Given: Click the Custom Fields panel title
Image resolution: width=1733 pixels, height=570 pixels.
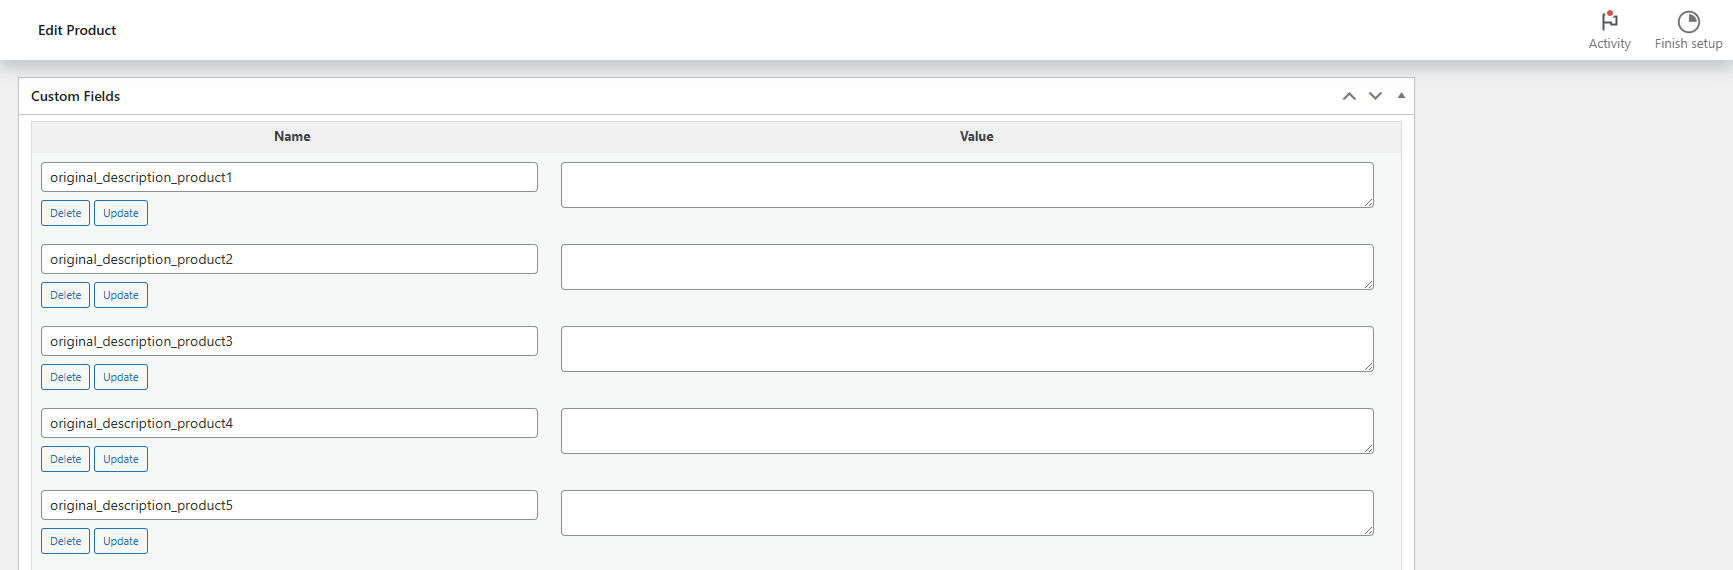Looking at the screenshot, I should [76, 96].
